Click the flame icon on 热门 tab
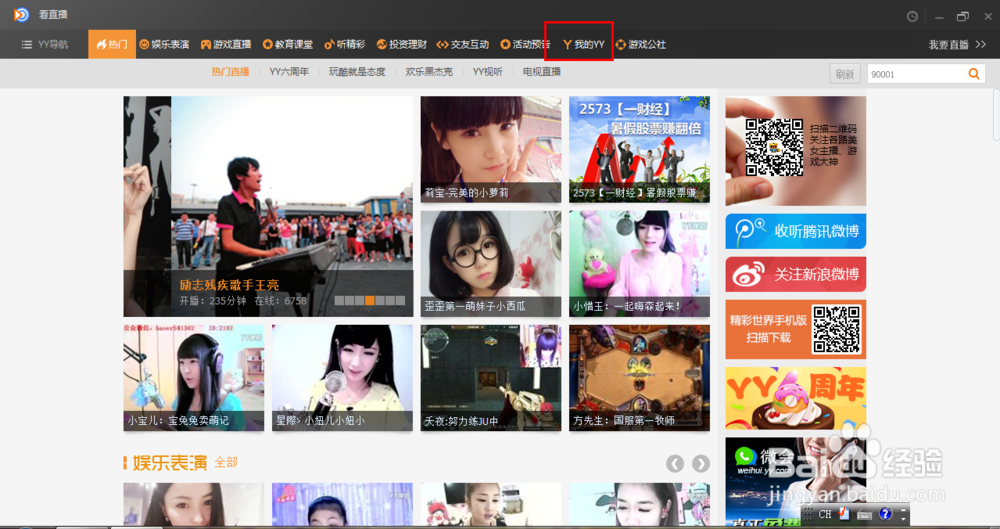Screen dimensions: 1000x529 click(x=101, y=45)
